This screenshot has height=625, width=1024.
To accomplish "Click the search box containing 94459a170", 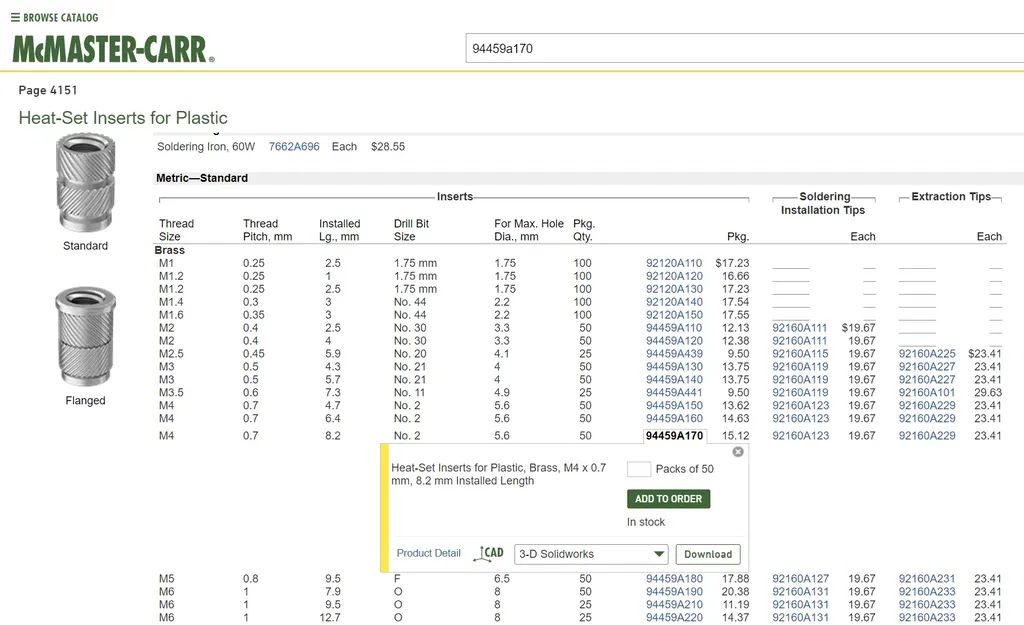I will pyautogui.click(x=744, y=48).
